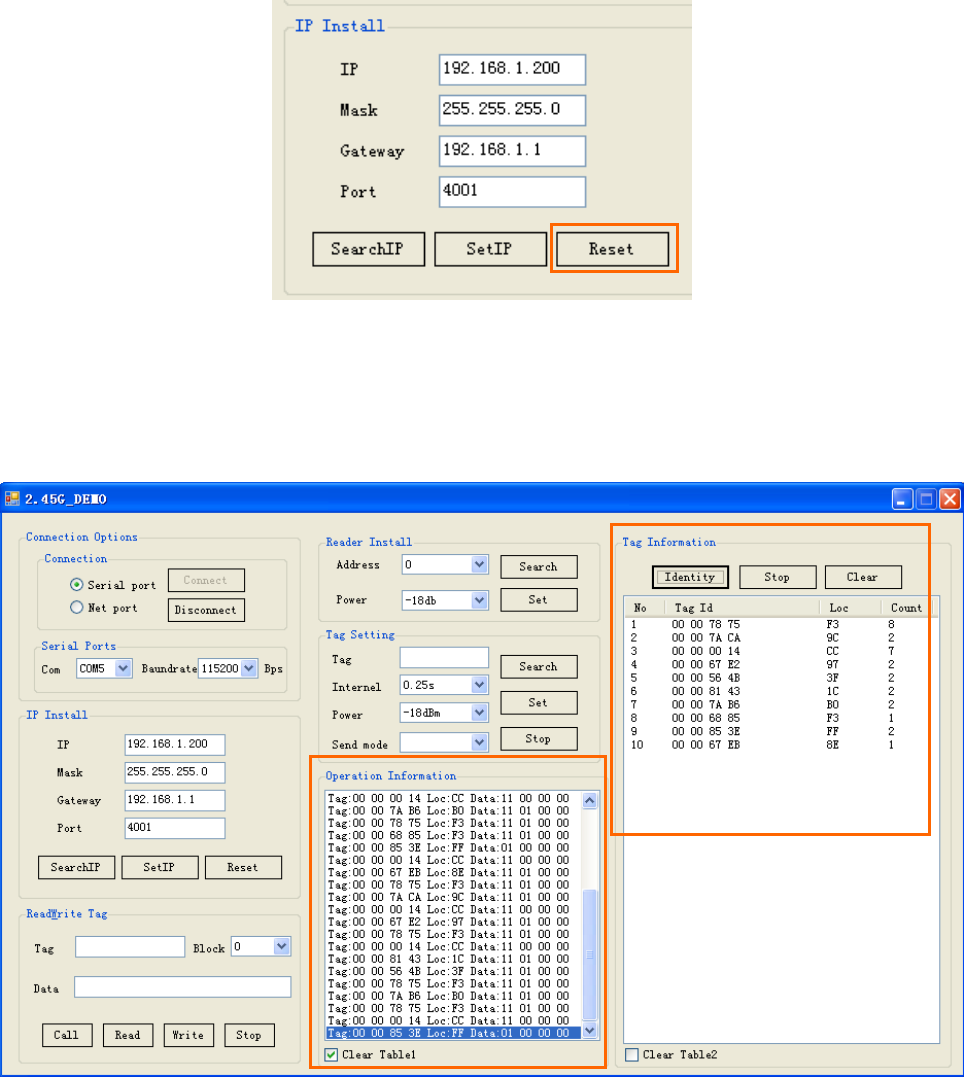
Task: Click the Gateway field in the demo window
Action: click(175, 800)
